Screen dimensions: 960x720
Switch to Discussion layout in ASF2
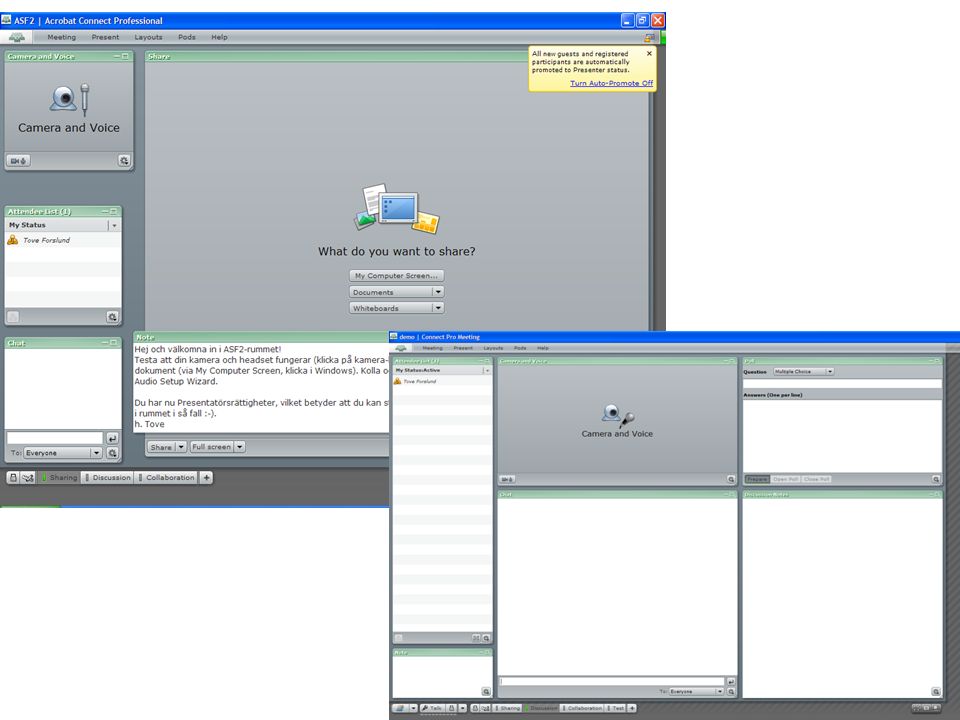coord(108,478)
